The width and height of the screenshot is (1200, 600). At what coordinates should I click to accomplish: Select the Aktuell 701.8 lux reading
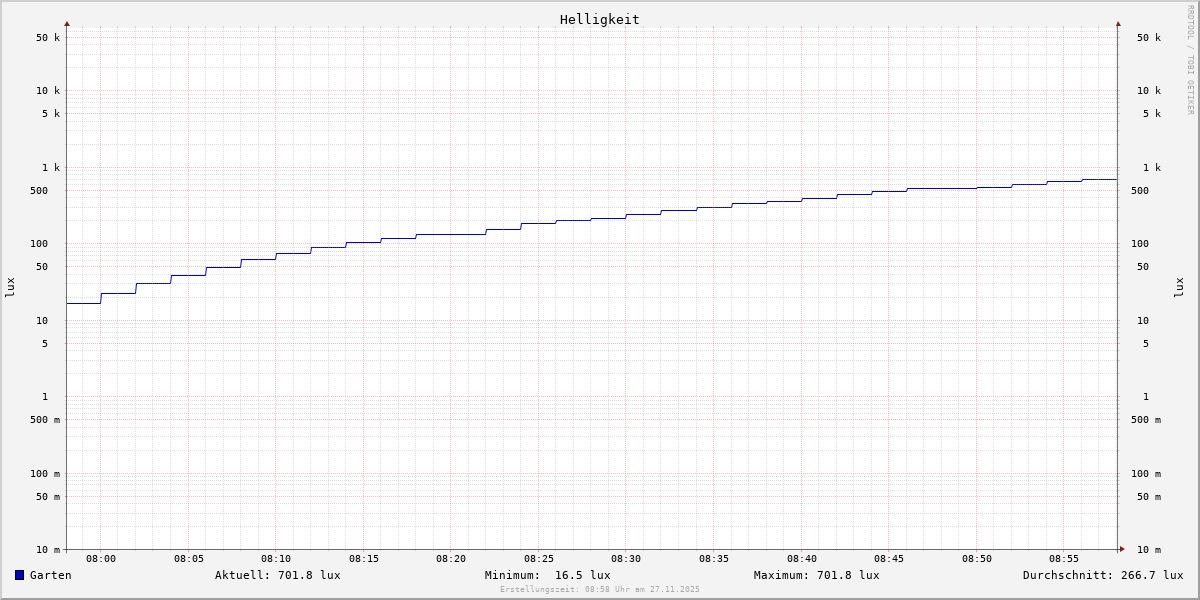coord(277,575)
